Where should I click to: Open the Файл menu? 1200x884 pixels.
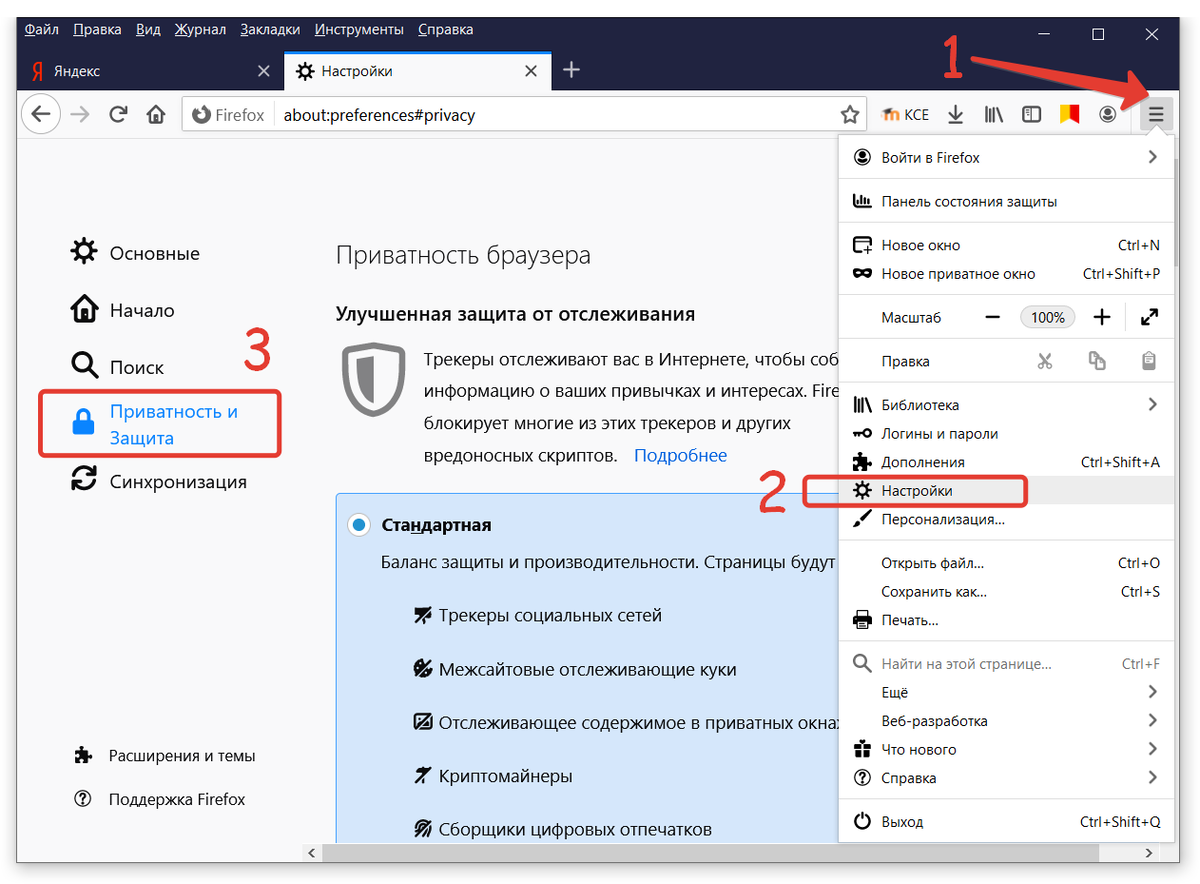(x=42, y=29)
